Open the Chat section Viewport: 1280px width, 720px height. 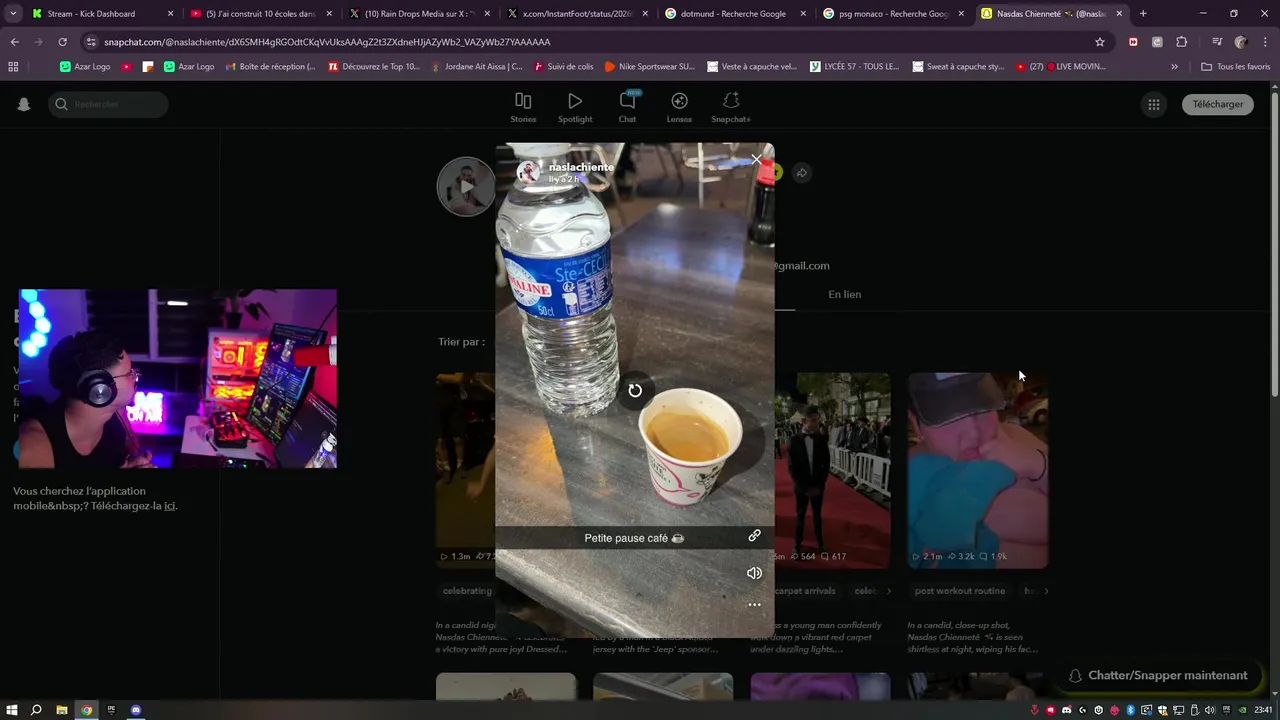pyautogui.click(x=627, y=108)
